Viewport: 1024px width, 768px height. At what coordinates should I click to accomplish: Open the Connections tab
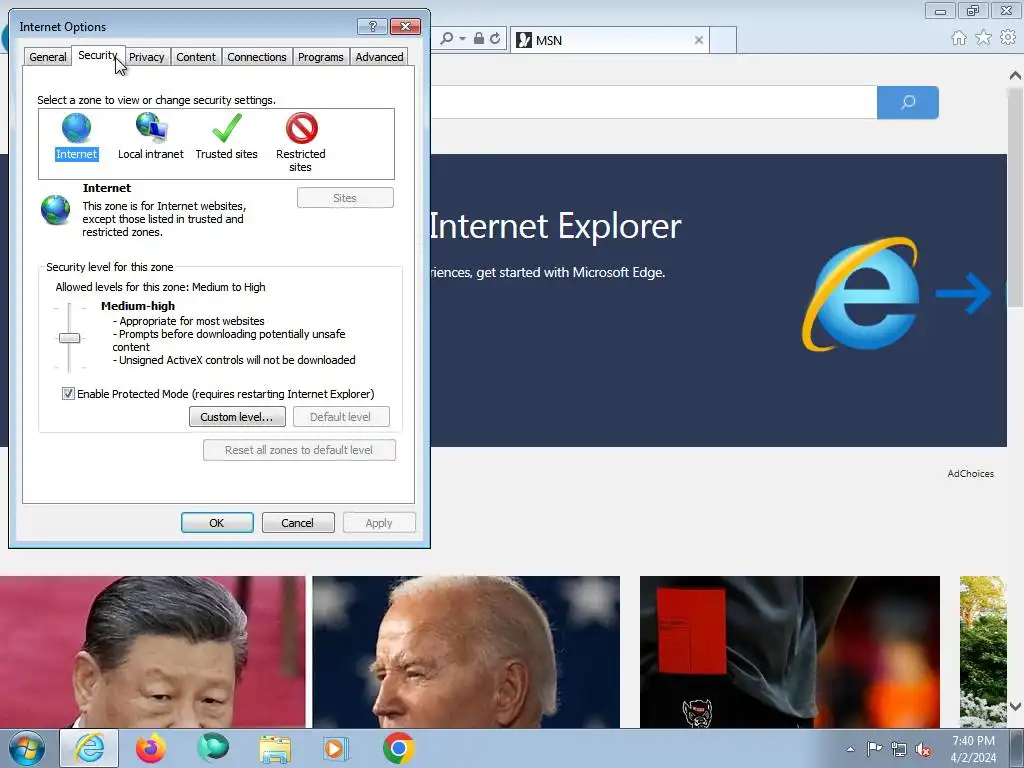[257, 57]
